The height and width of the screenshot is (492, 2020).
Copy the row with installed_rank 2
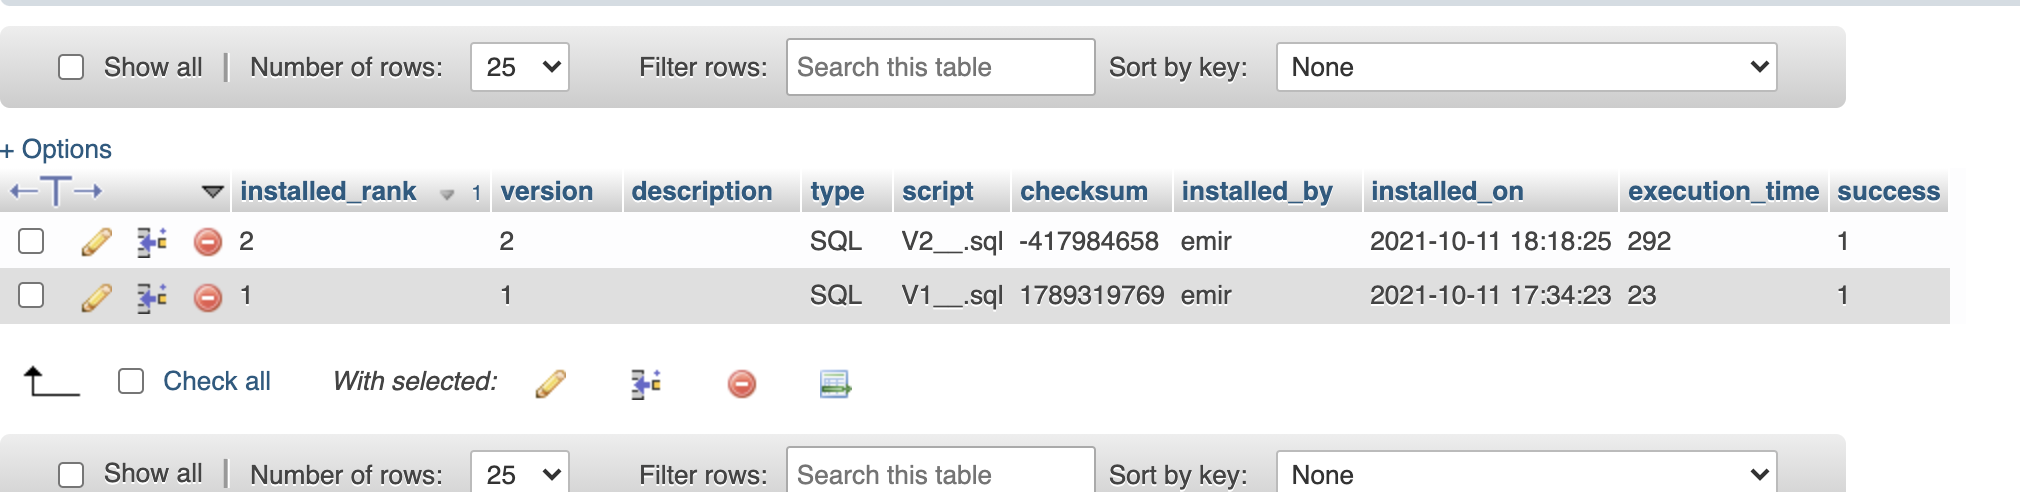coord(152,242)
